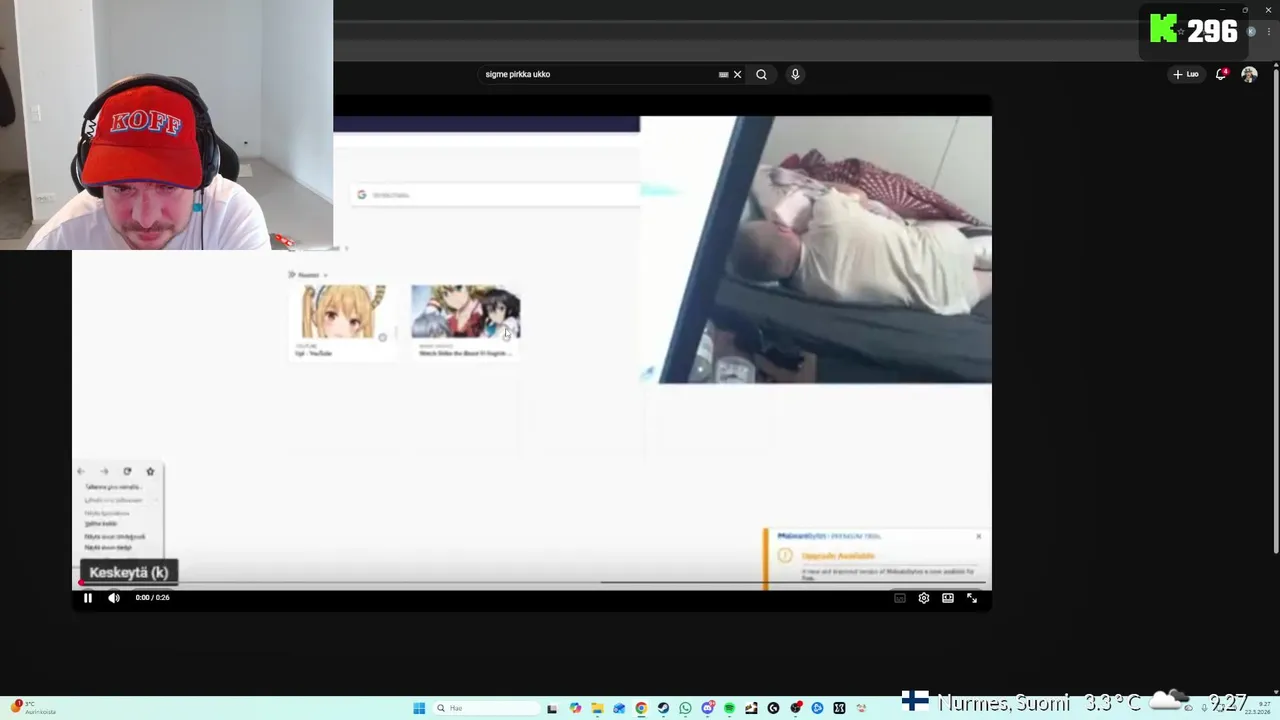
Task: Click the taskbar search box labeled Hae
Action: tap(485, 708)
